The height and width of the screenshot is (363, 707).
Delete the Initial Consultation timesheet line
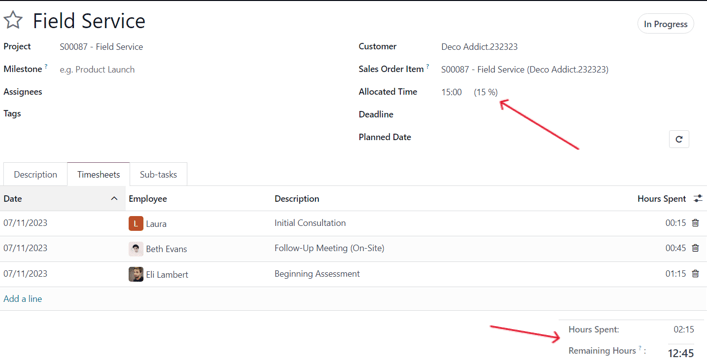(x=695, y=223)
